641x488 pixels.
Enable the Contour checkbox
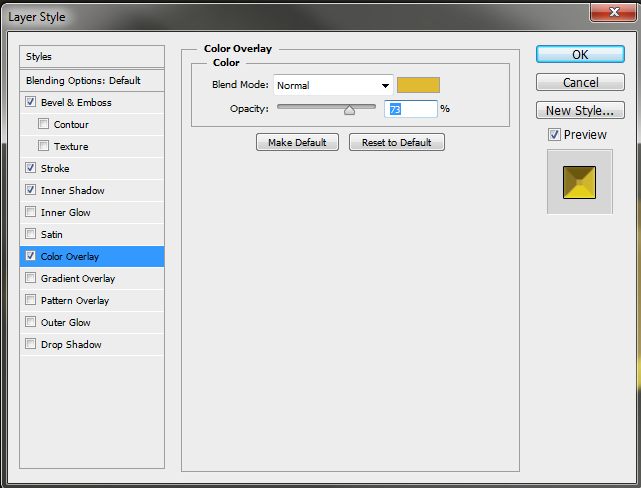coord(43,124)
